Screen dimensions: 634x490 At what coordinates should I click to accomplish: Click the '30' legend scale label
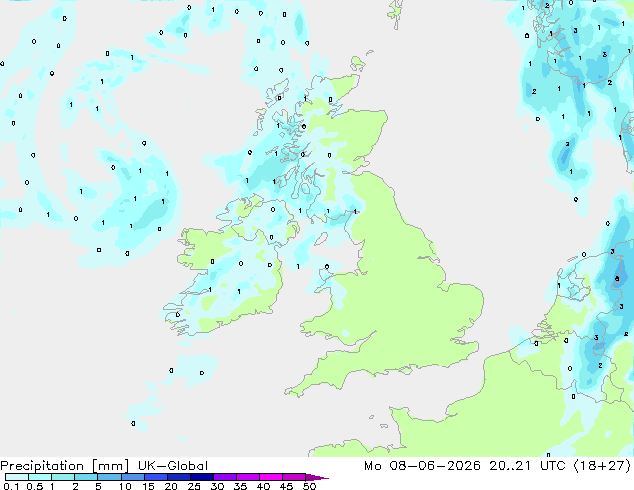click(x=218, y=486)
